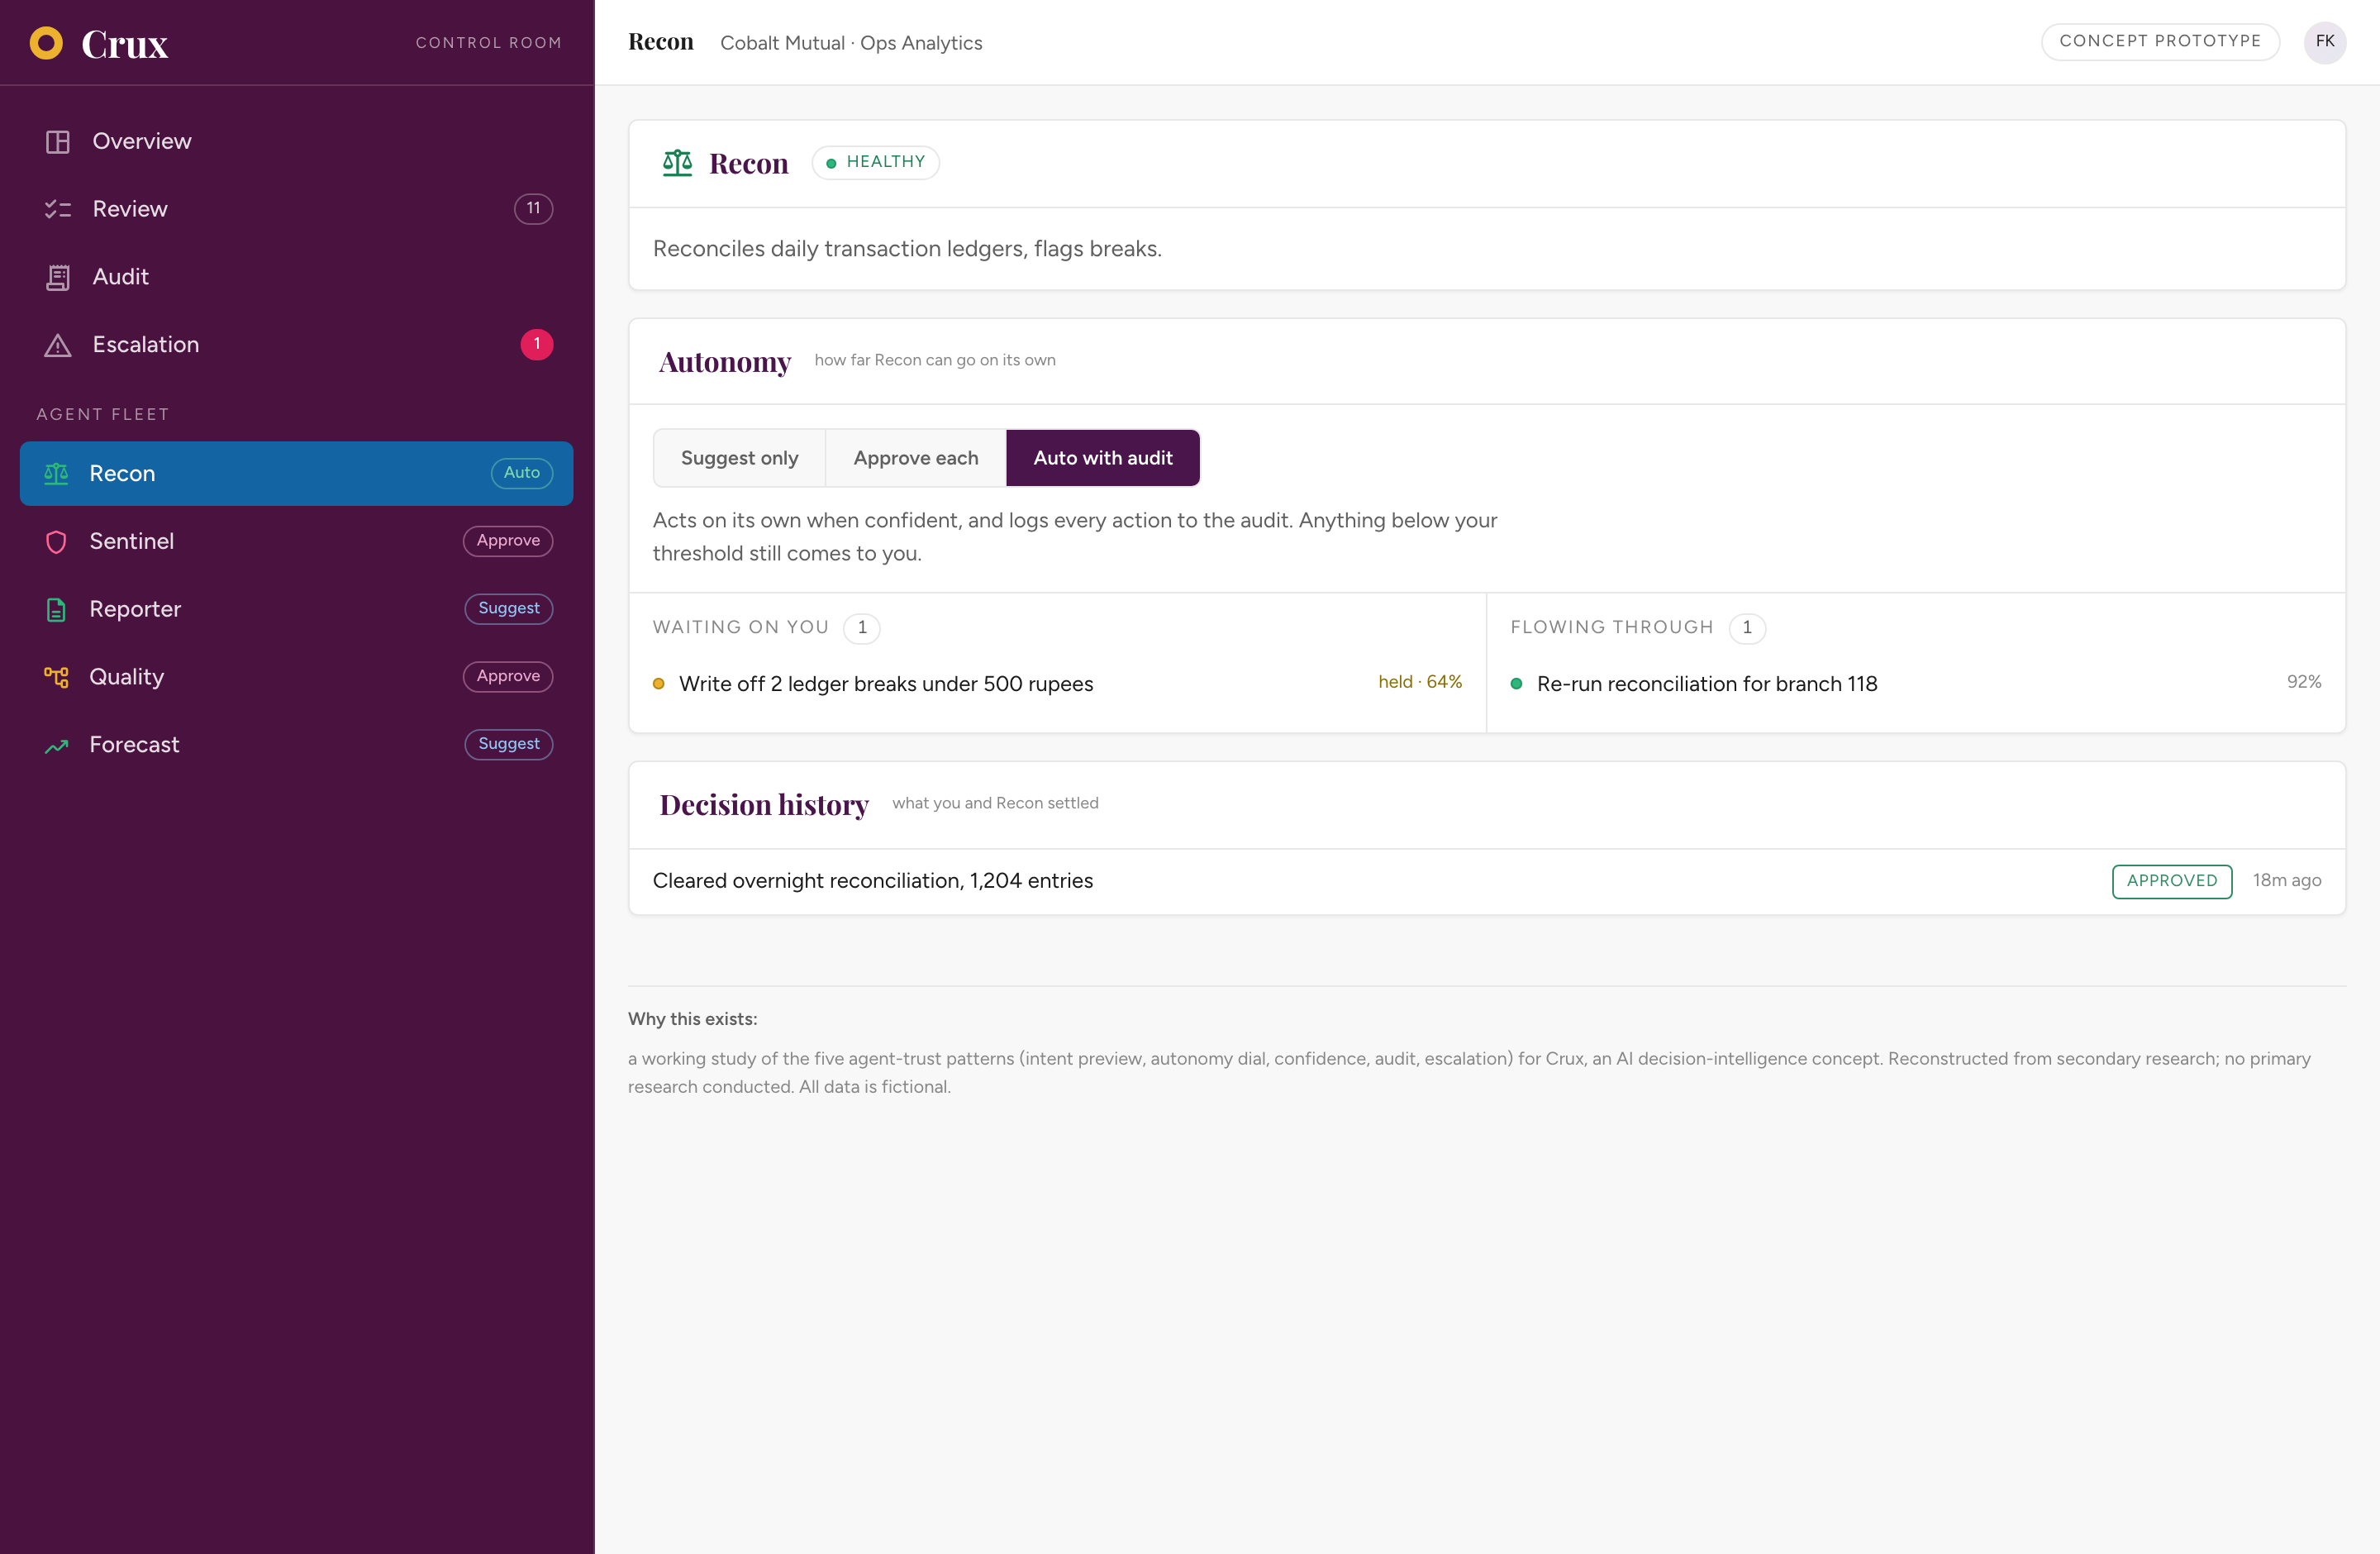The image size is (2380, 1554).
Task: Click the 18m ago timestamp
Action: (x=2287, y=881)
